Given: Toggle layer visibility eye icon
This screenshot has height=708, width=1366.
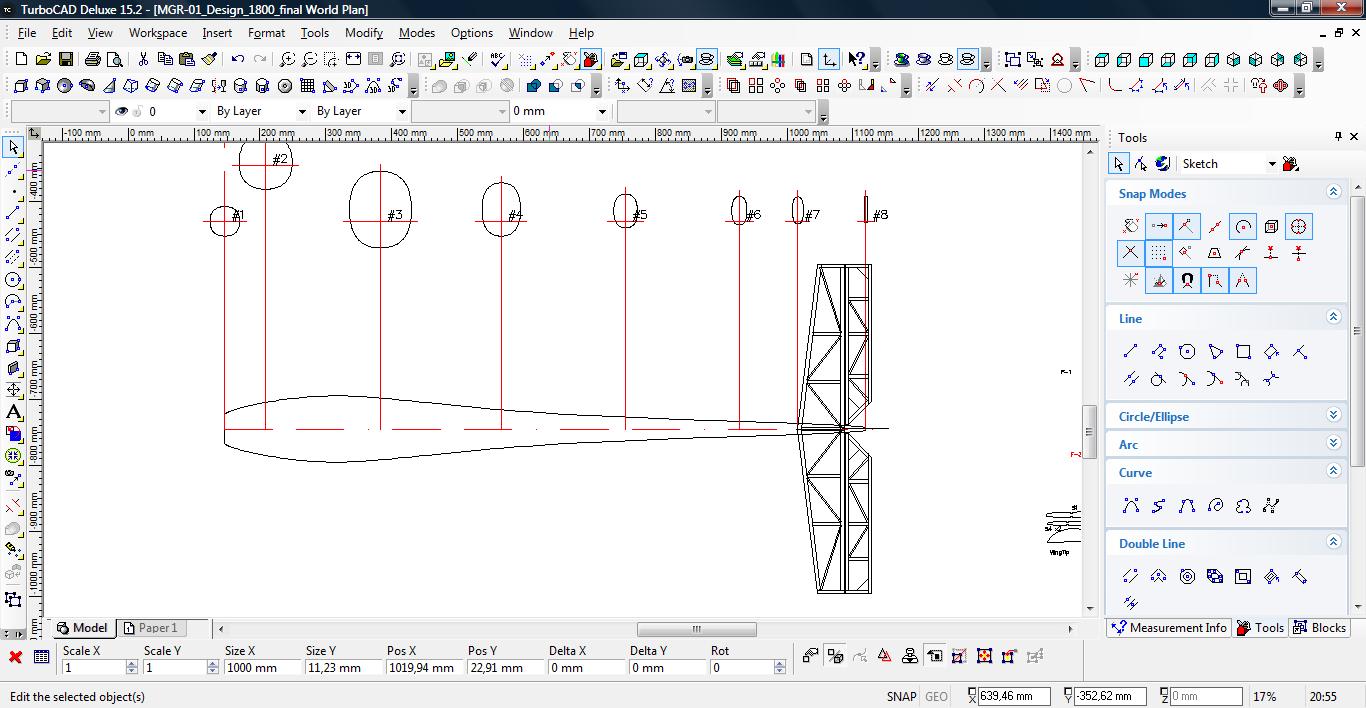Looking at the screenshot, I should 122,111.
